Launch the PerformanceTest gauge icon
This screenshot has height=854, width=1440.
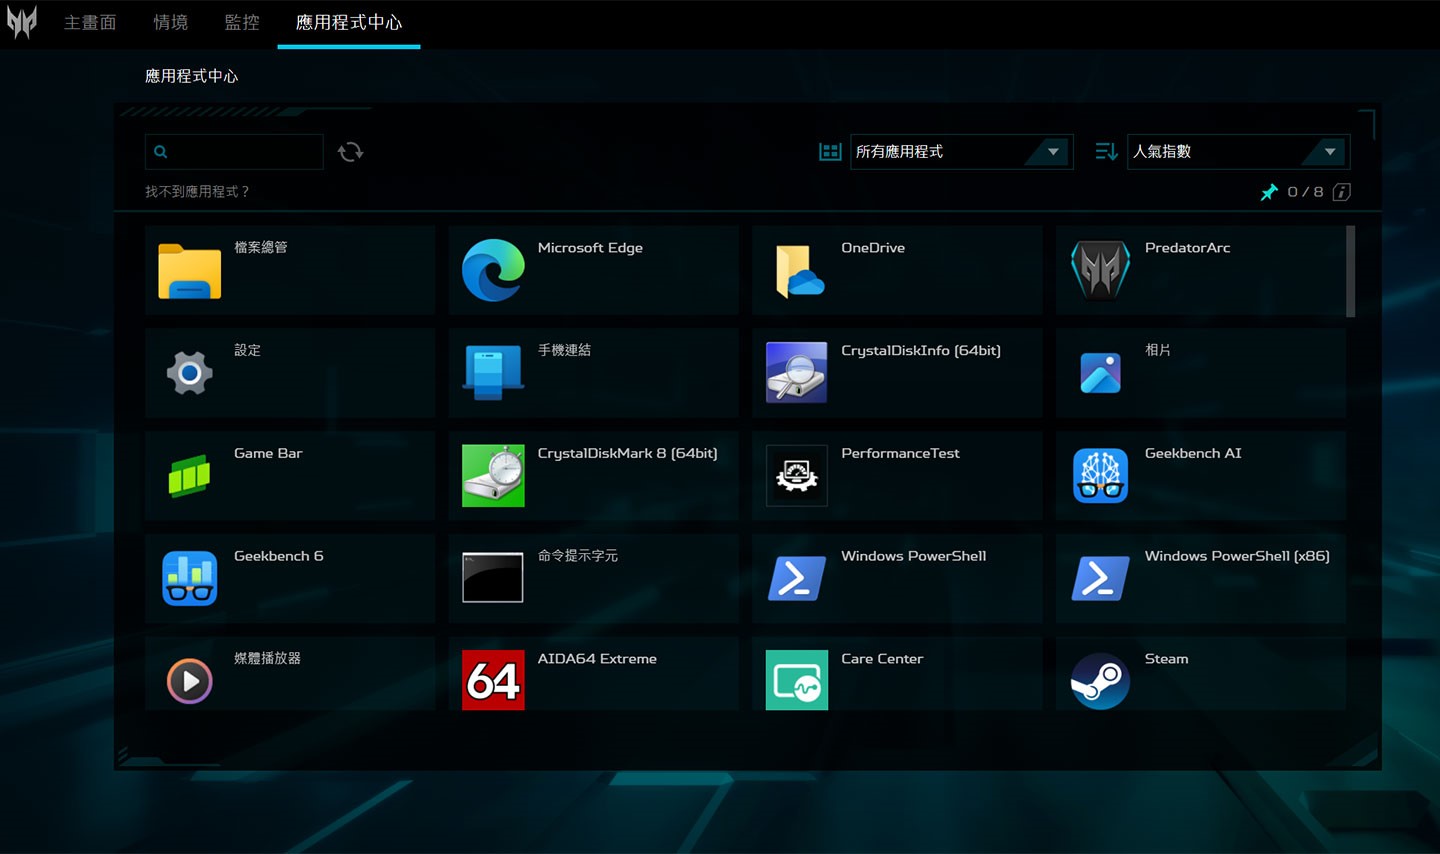click(796, 476)
